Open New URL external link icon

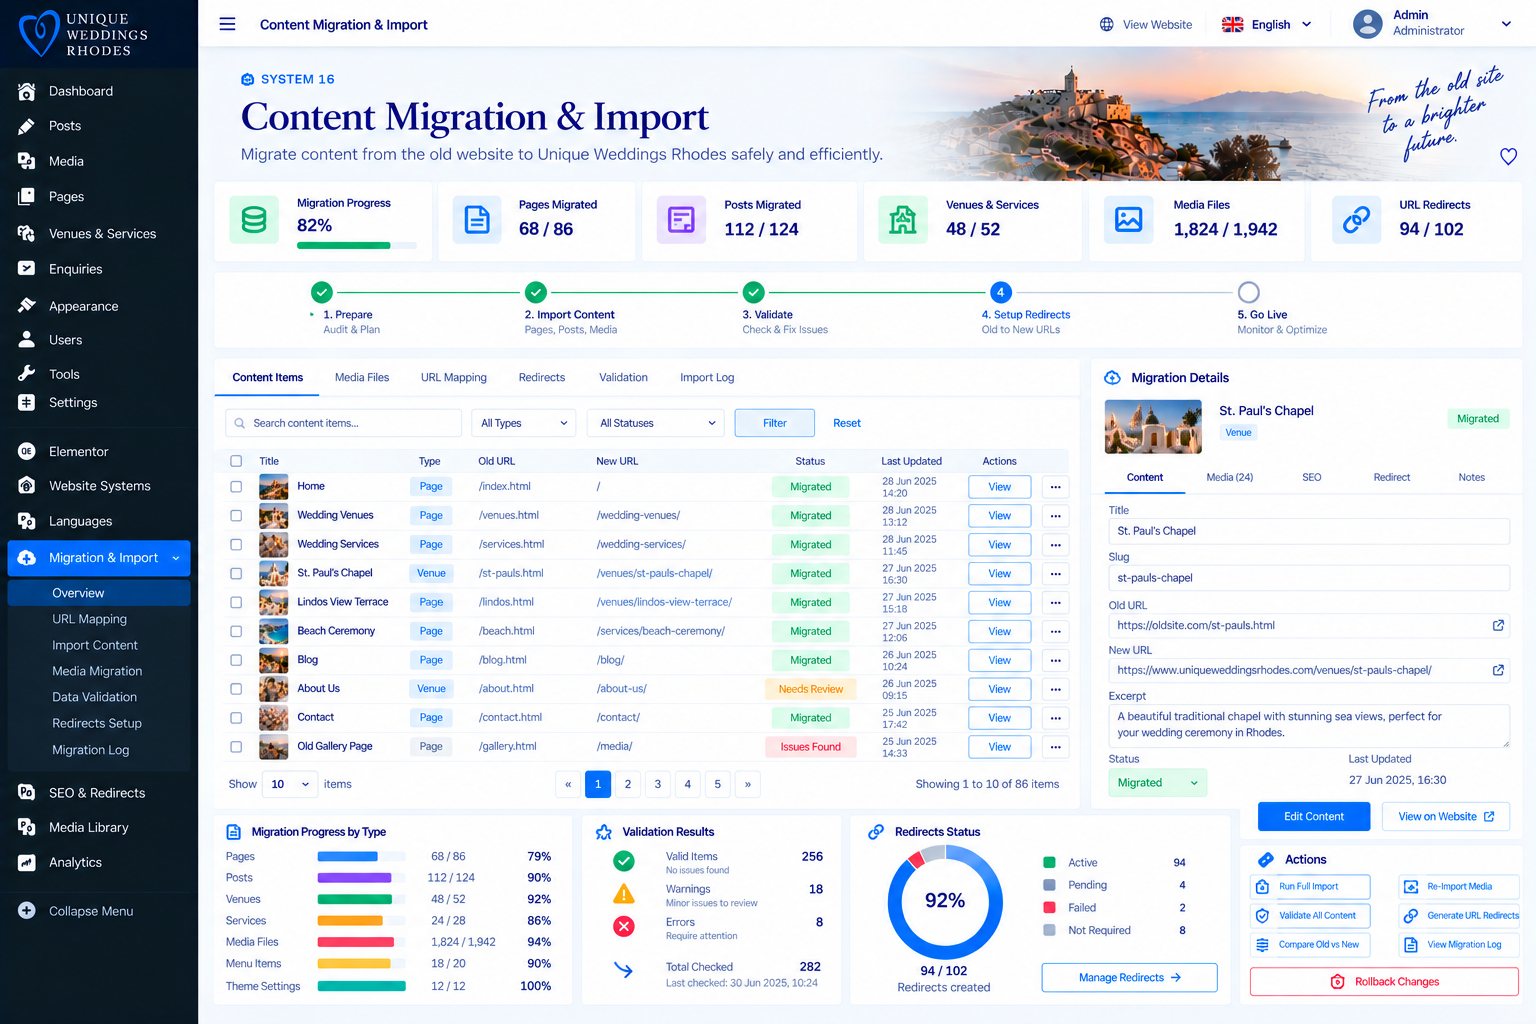point(1498,670)
